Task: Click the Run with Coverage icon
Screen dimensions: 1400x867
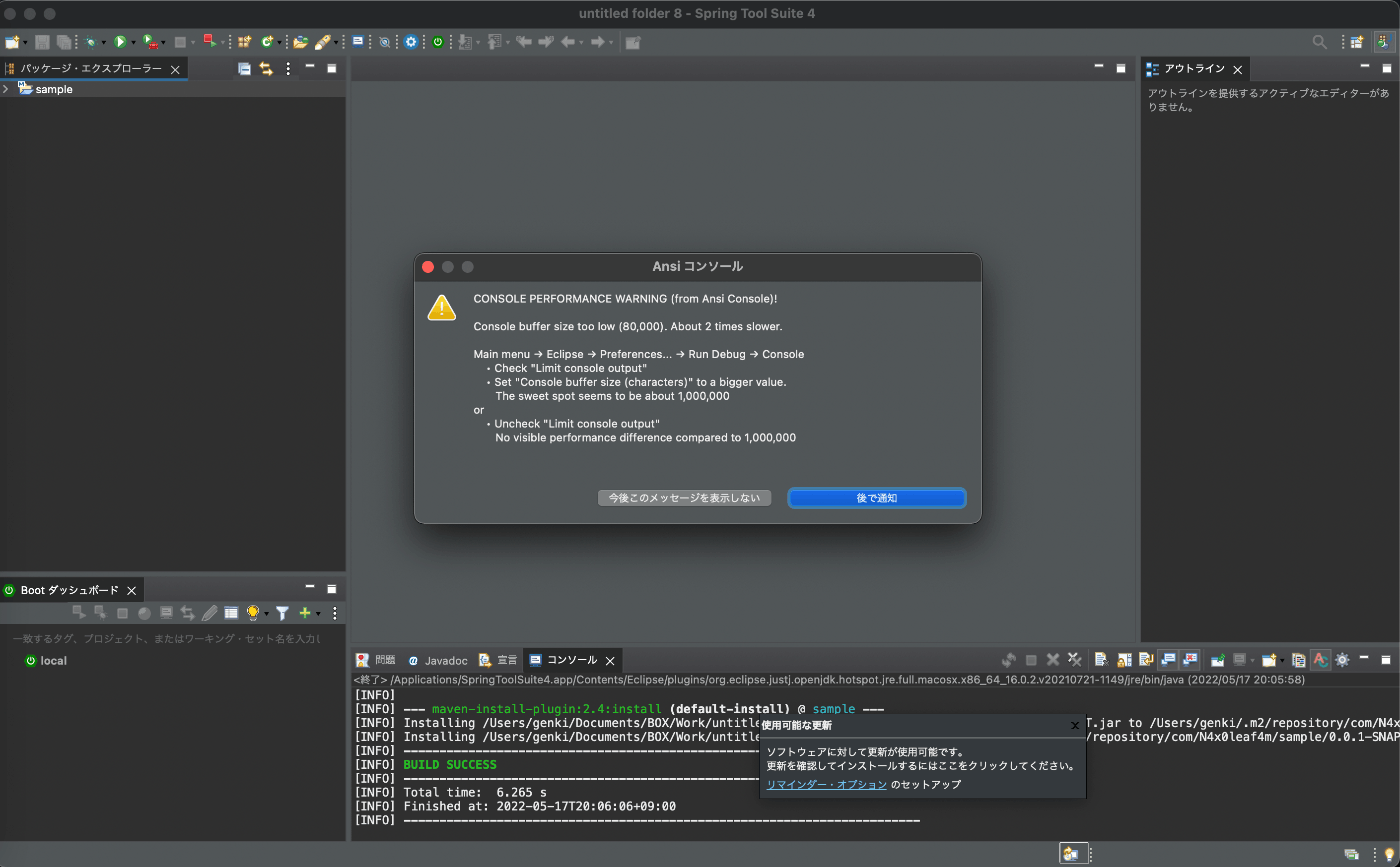Action: [x=150, y=42]
